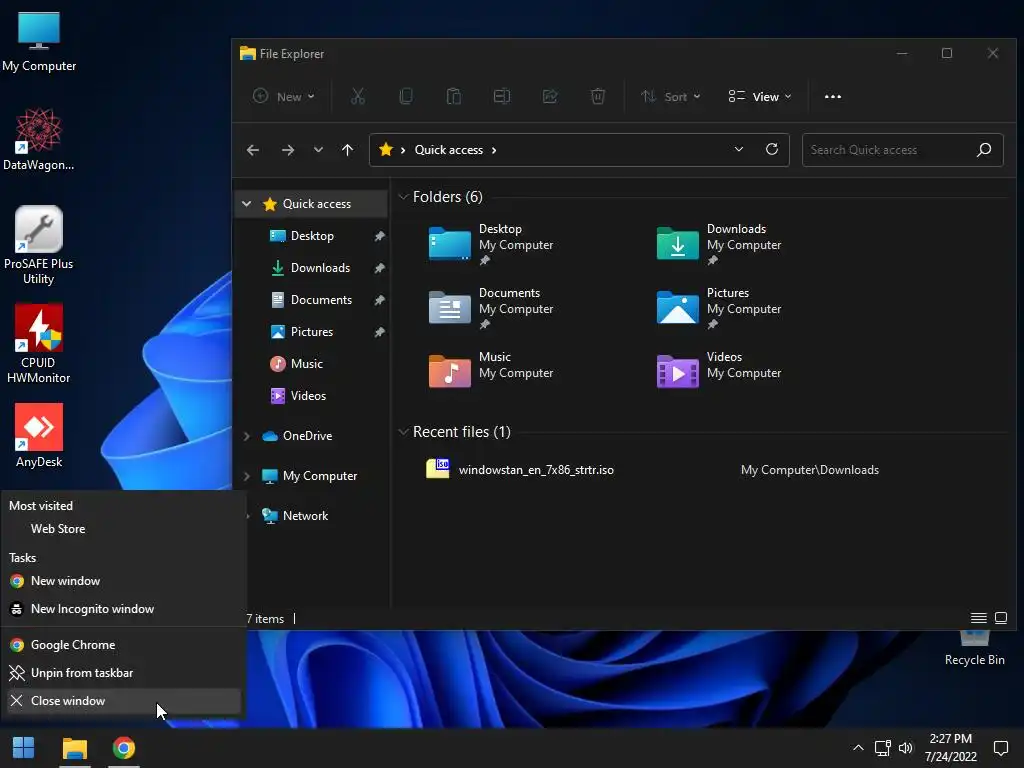Screen dimensions: 1024x768
Task: Select the My Computer desktop icon
Action: point(39,42)
